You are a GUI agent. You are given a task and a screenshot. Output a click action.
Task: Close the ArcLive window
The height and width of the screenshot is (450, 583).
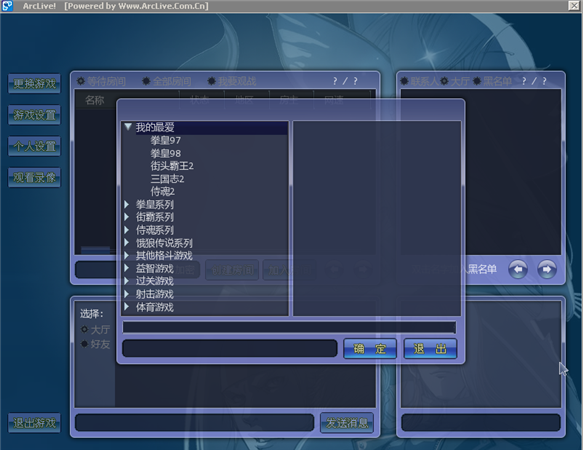pos(574,6)
